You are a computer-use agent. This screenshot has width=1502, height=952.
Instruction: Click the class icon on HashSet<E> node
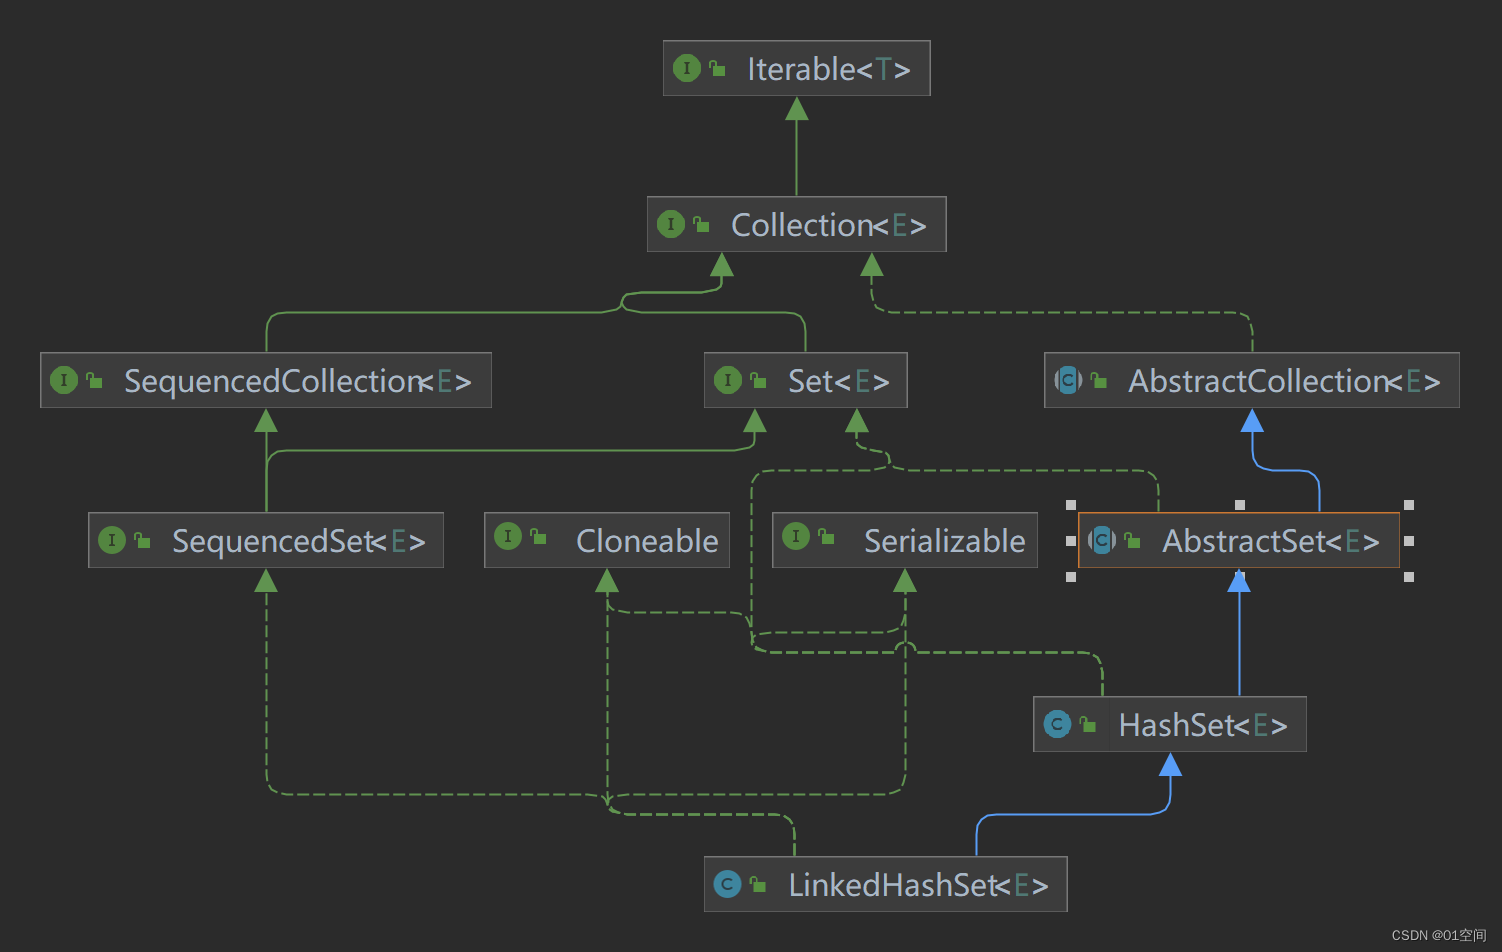tap(1057, 724)
